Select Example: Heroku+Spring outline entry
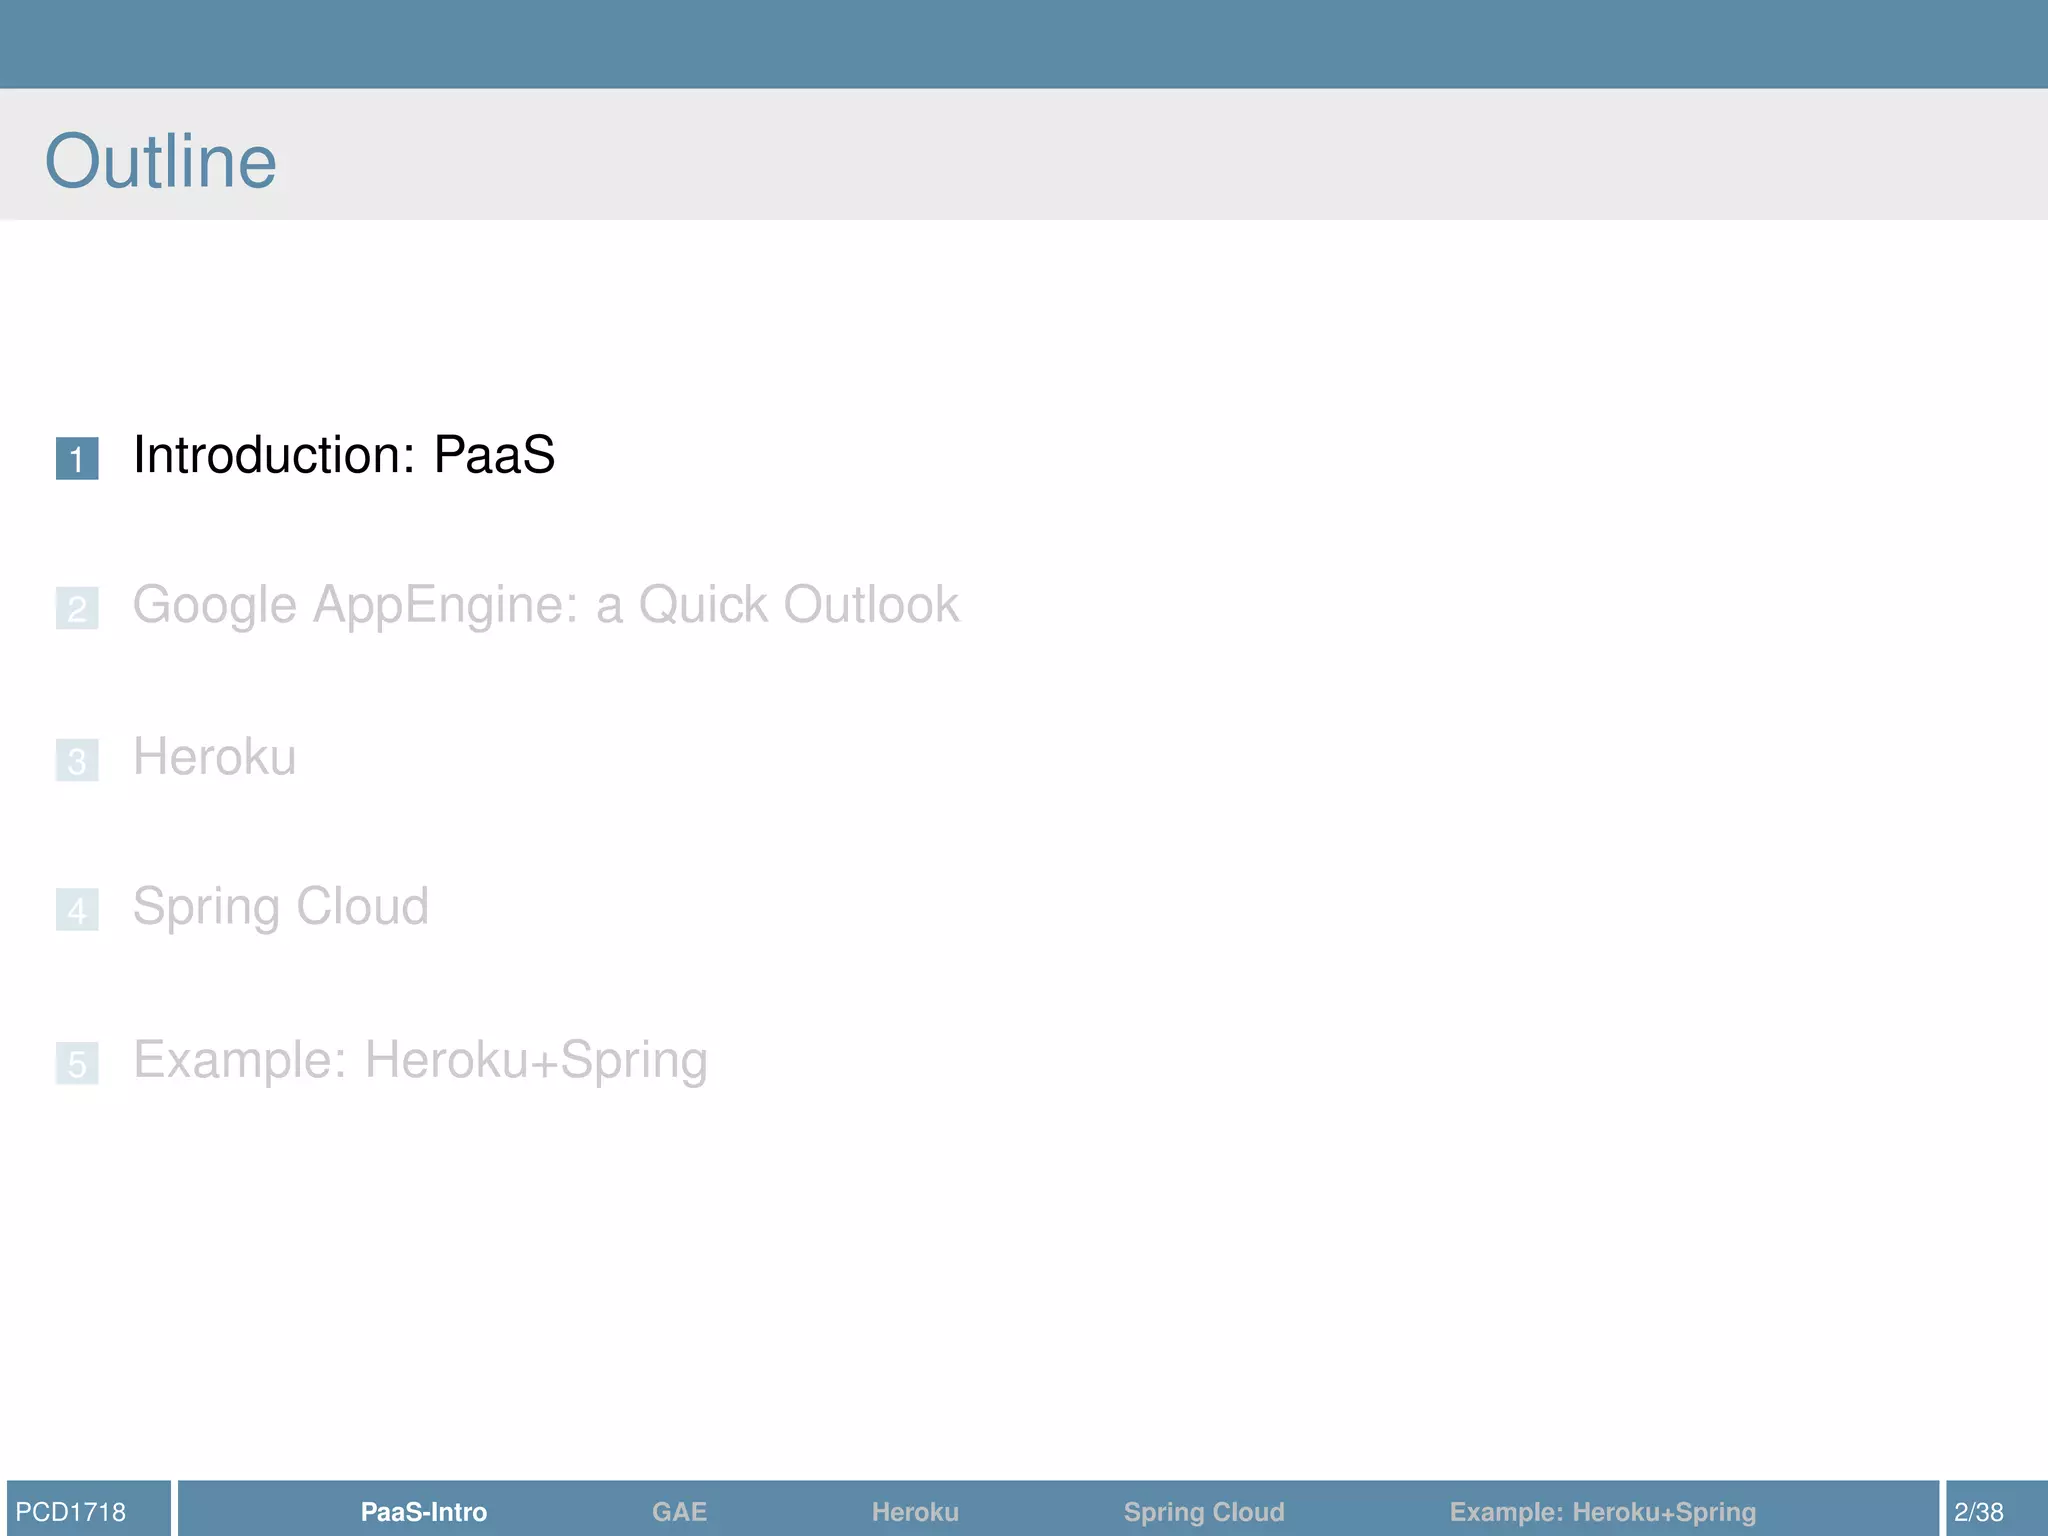Viewport: 2048px width, 1536px height. [x=420, y=1061]
